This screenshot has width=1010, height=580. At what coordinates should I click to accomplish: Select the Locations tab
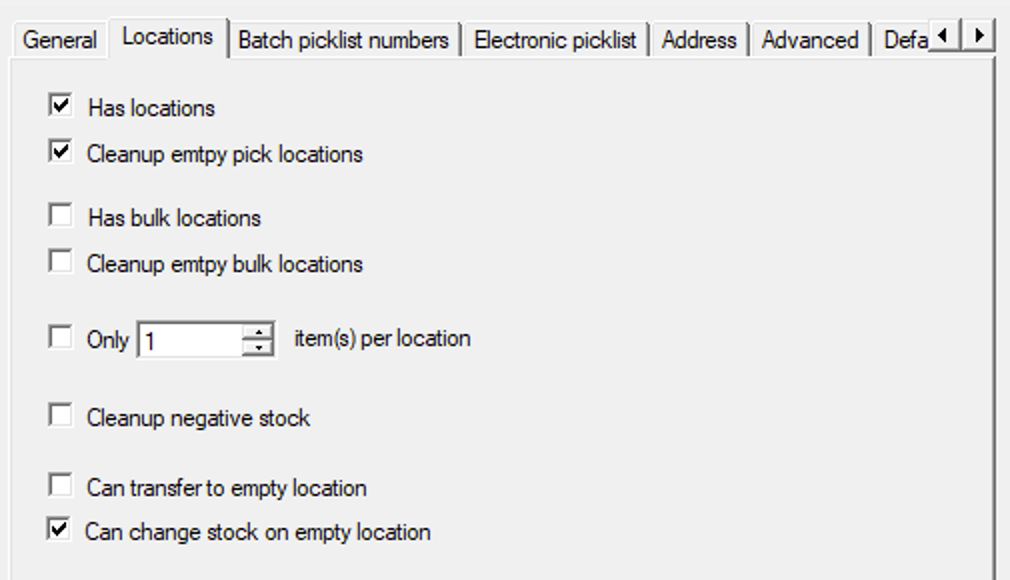click(167, 37)
